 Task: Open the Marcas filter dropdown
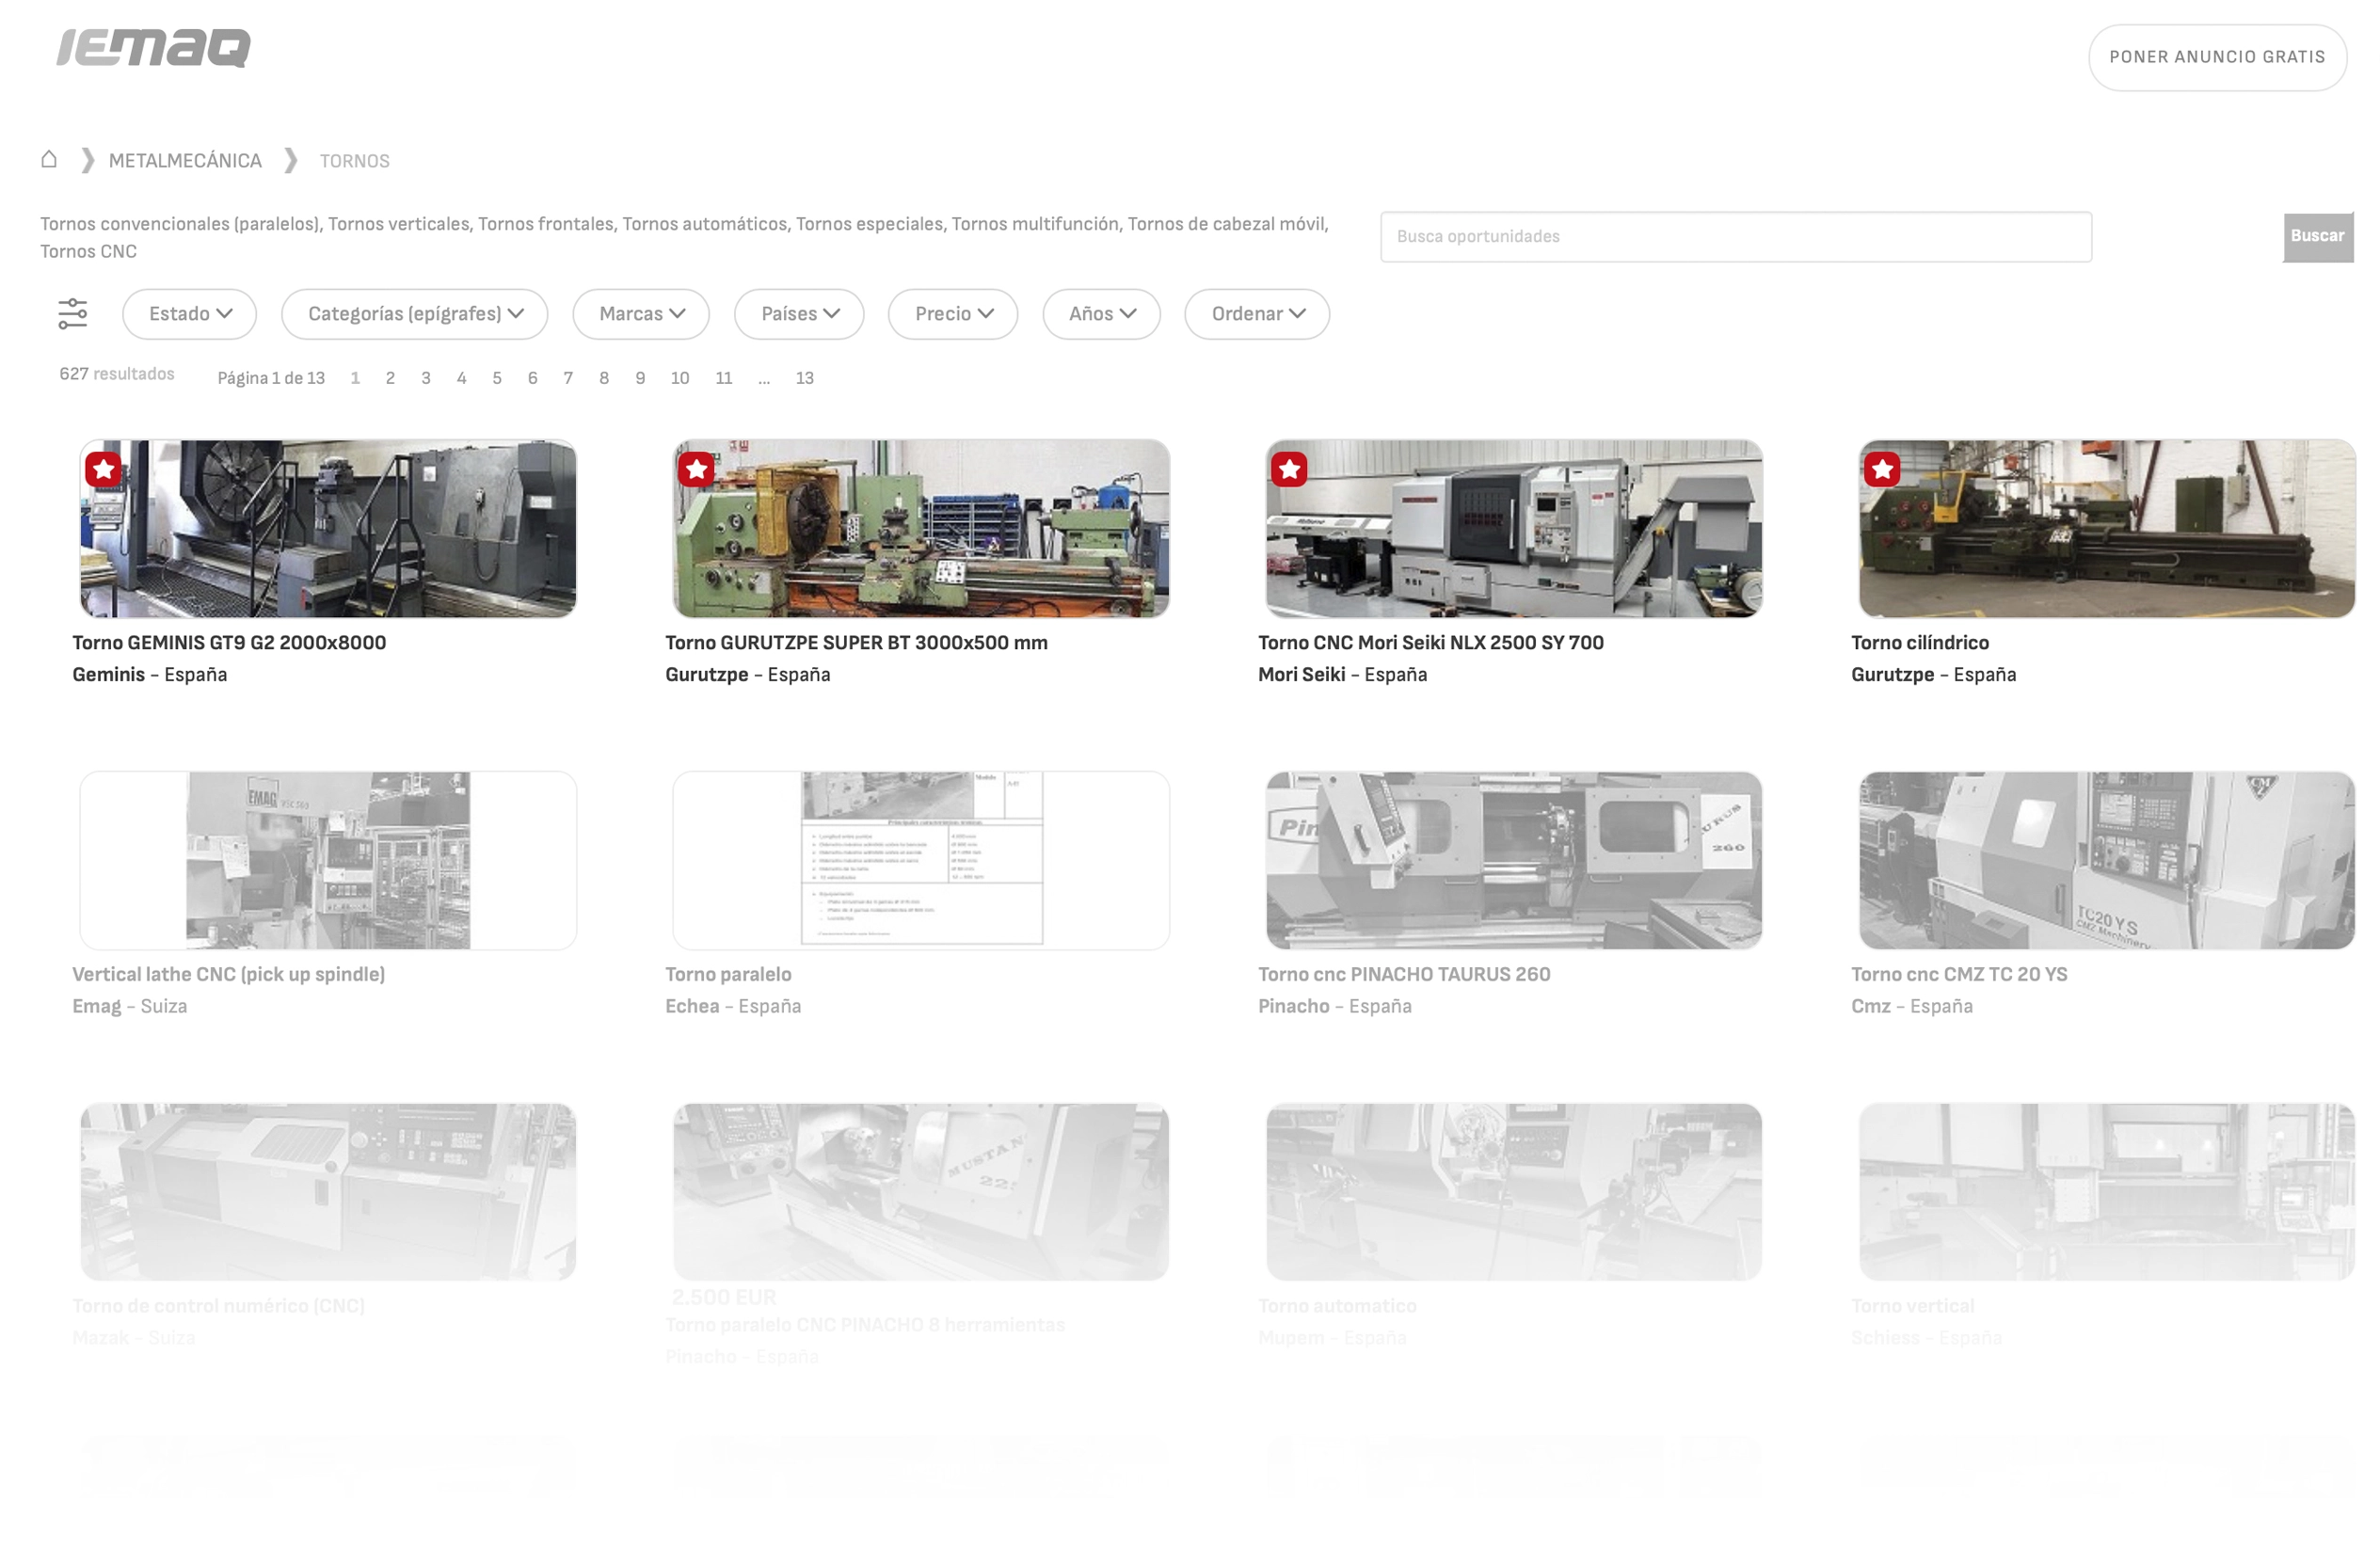pos(640,313)
